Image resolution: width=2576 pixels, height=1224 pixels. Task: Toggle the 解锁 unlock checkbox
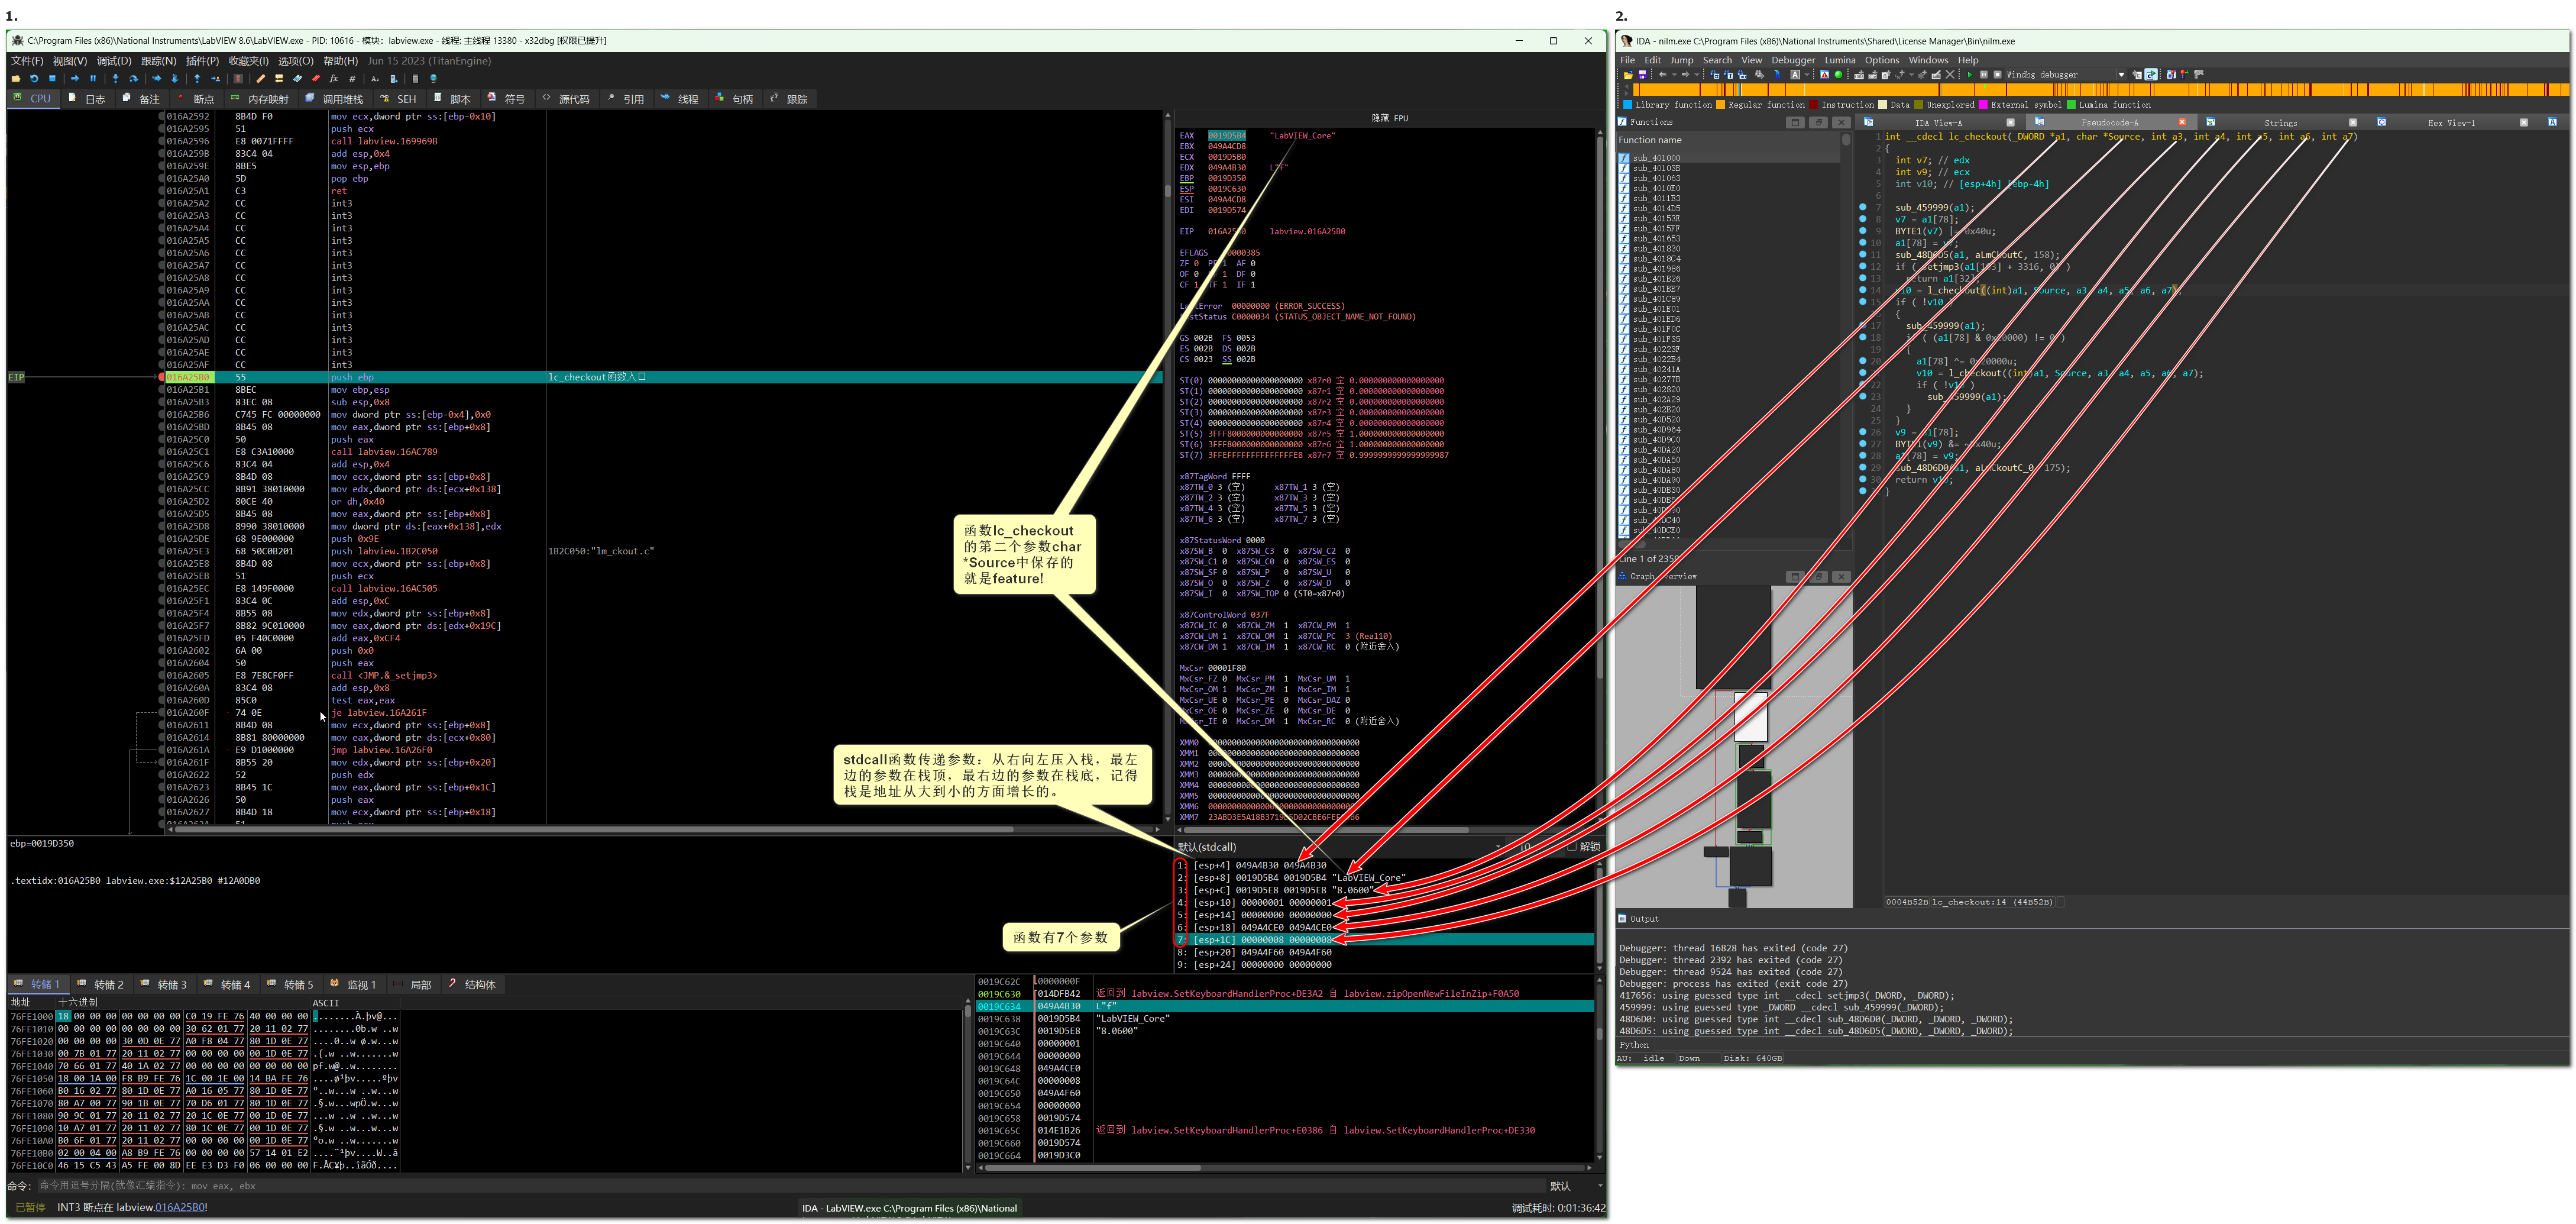point(1571,847)
